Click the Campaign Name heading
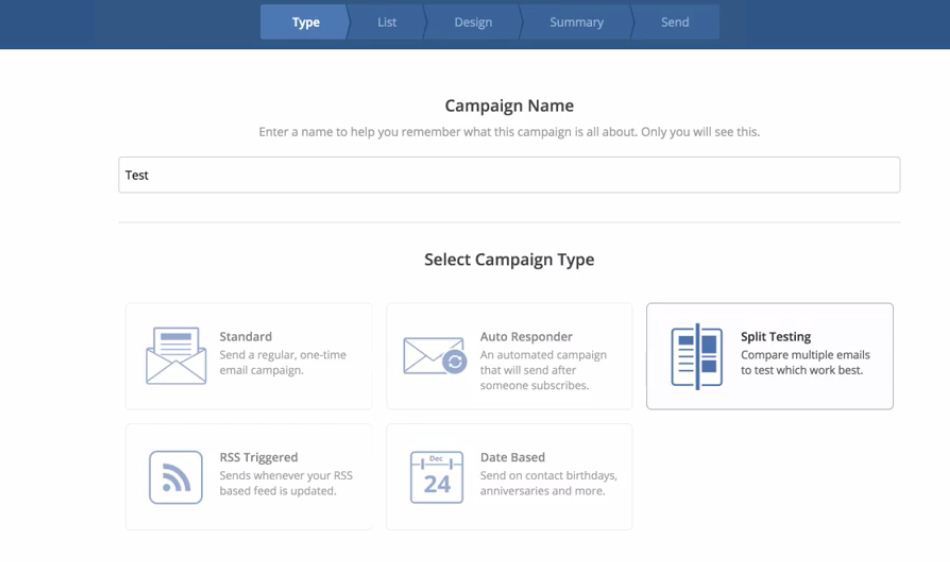The image size is (950, 562). [509, 105]
